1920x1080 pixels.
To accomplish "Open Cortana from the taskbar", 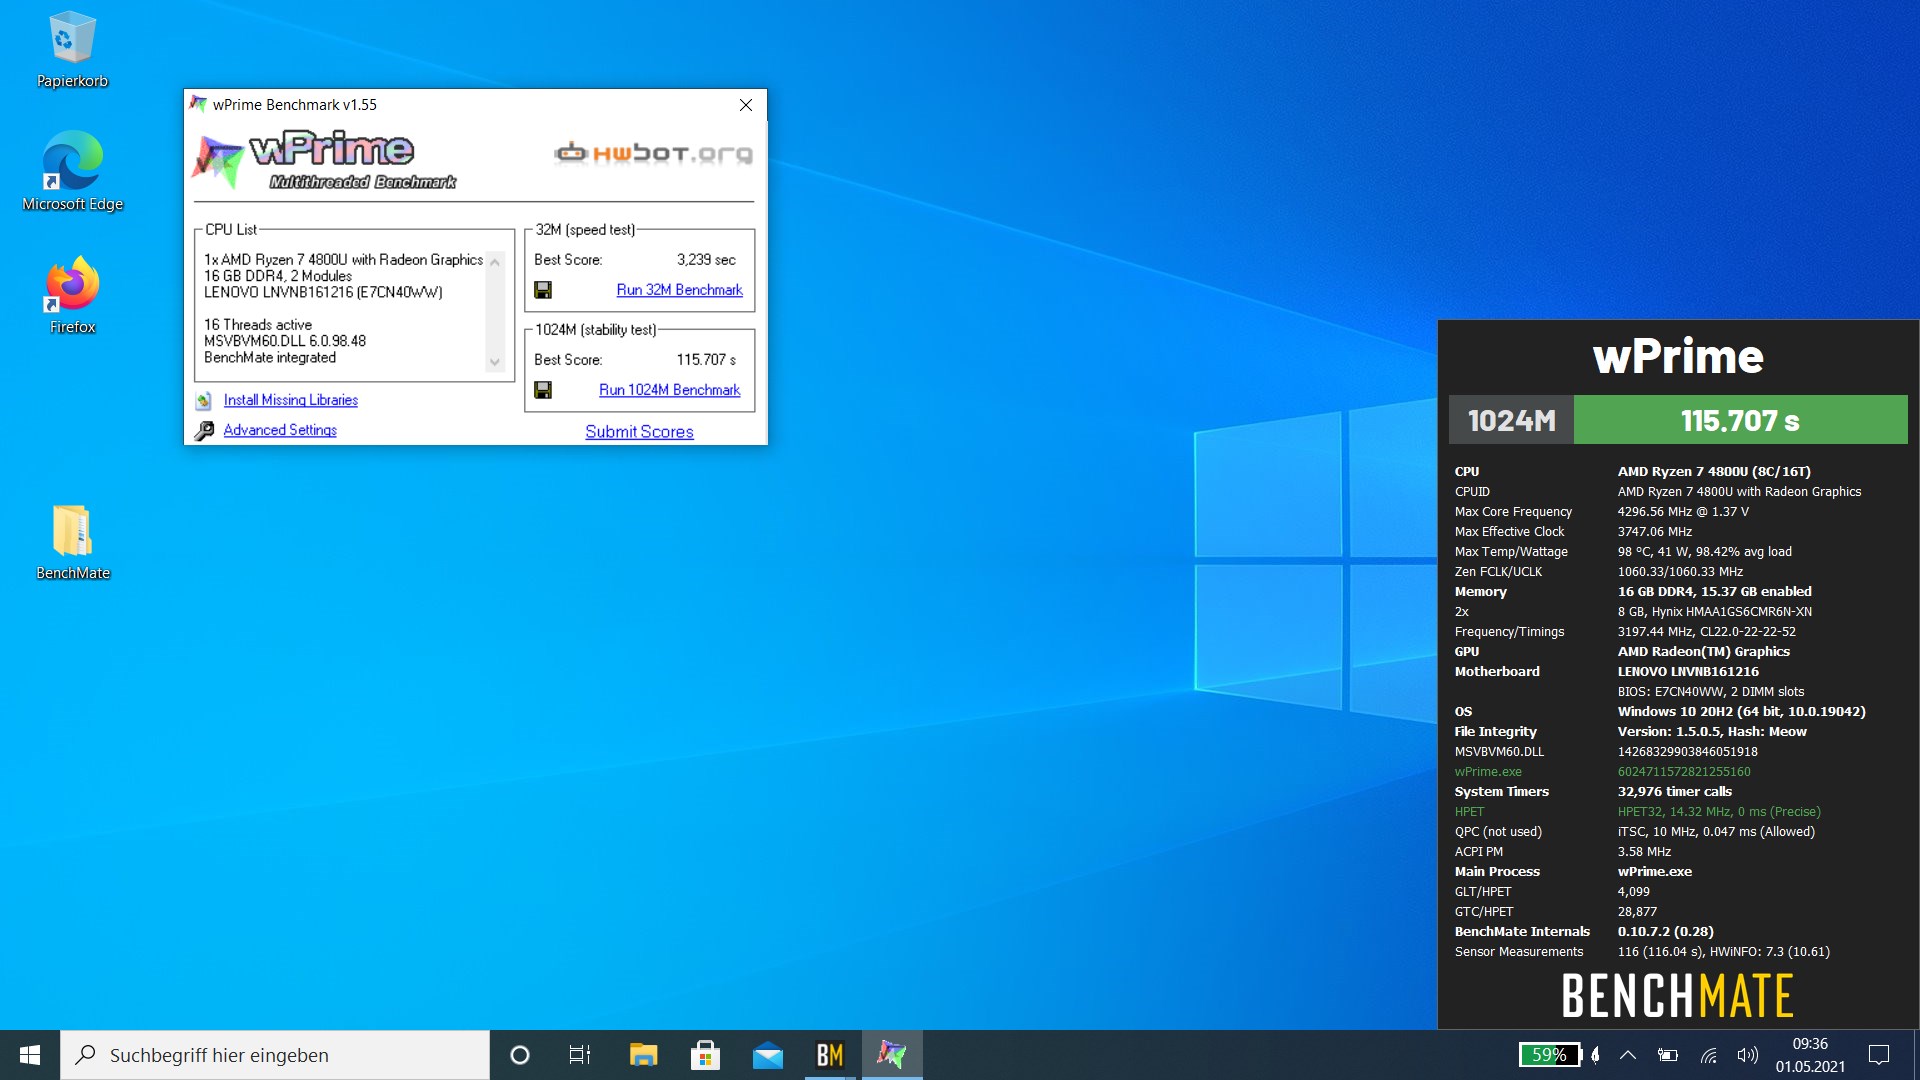I will [x=519, y=1055].
